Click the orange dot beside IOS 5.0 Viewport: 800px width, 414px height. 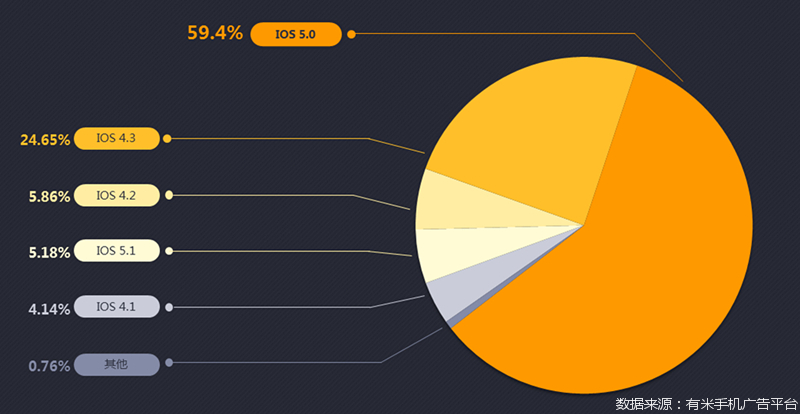352,34
